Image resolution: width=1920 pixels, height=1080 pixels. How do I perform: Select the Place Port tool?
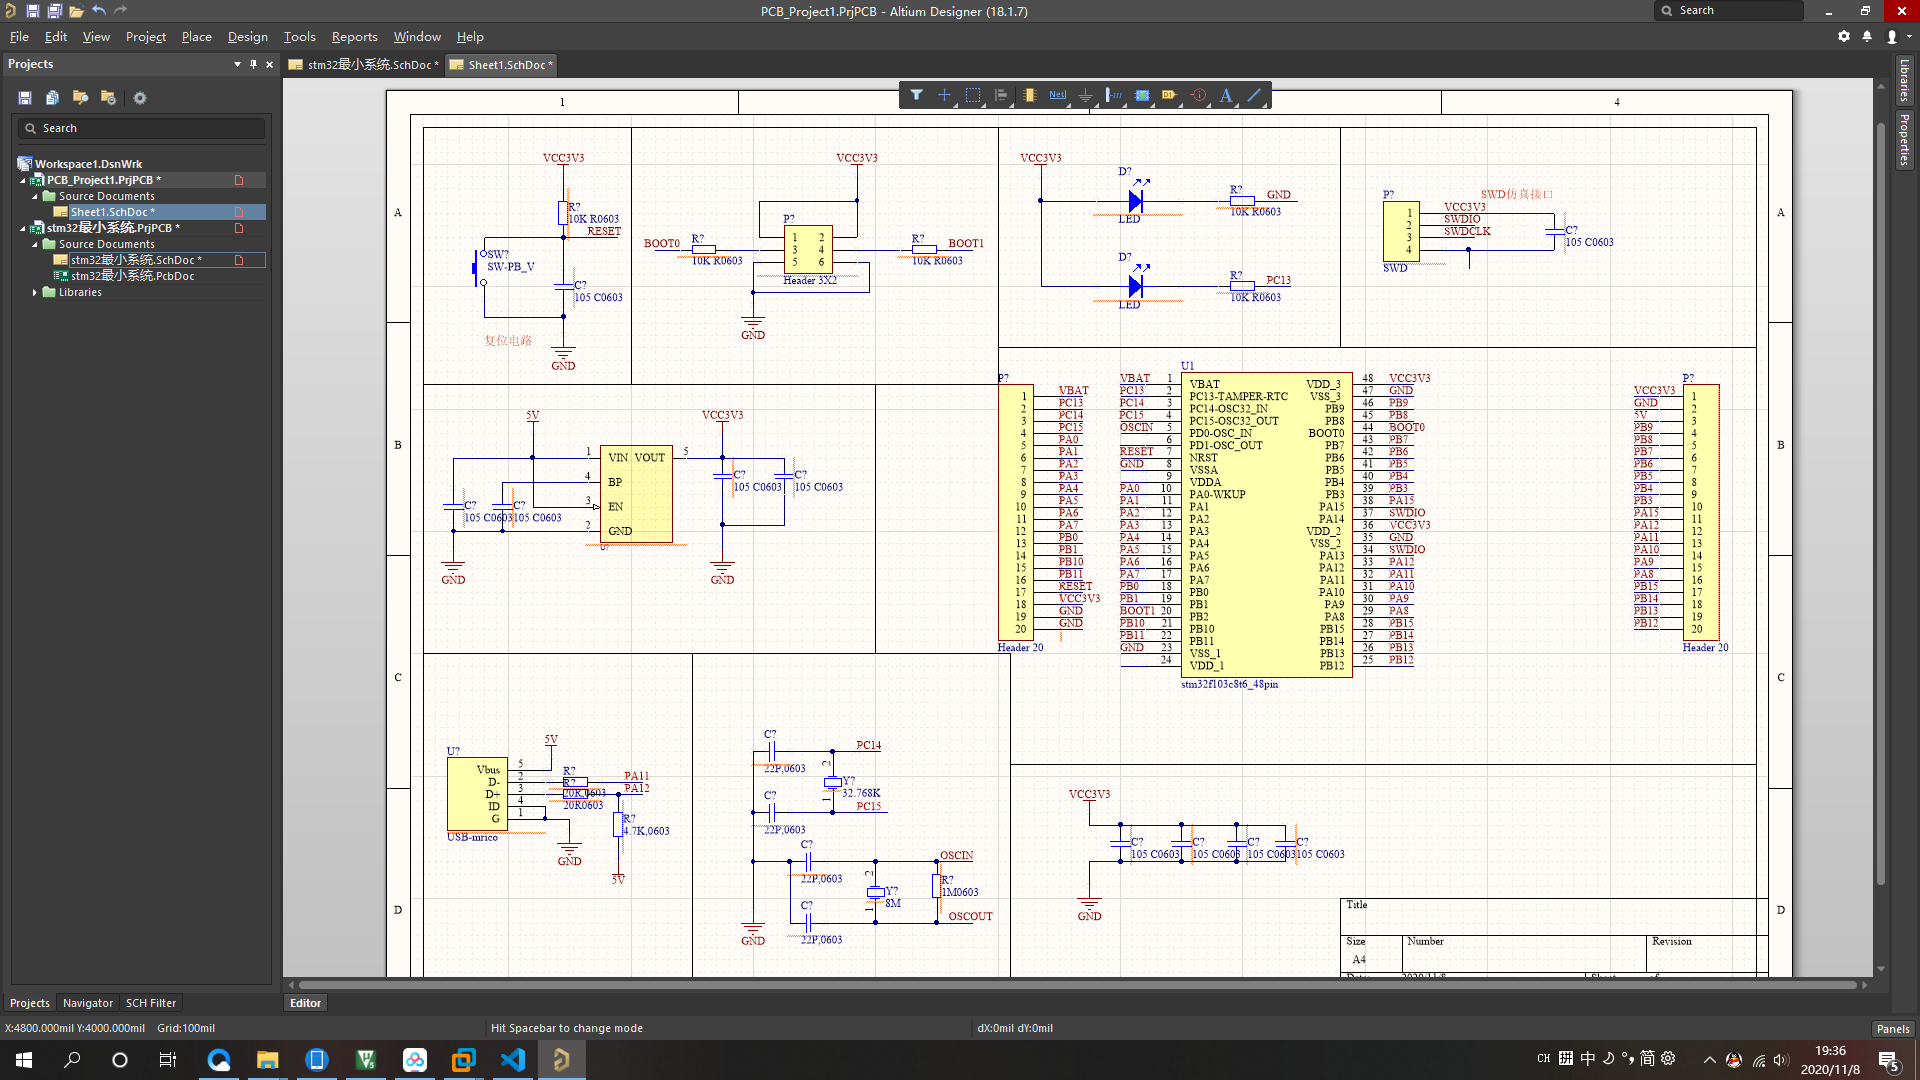point(1169,96)
